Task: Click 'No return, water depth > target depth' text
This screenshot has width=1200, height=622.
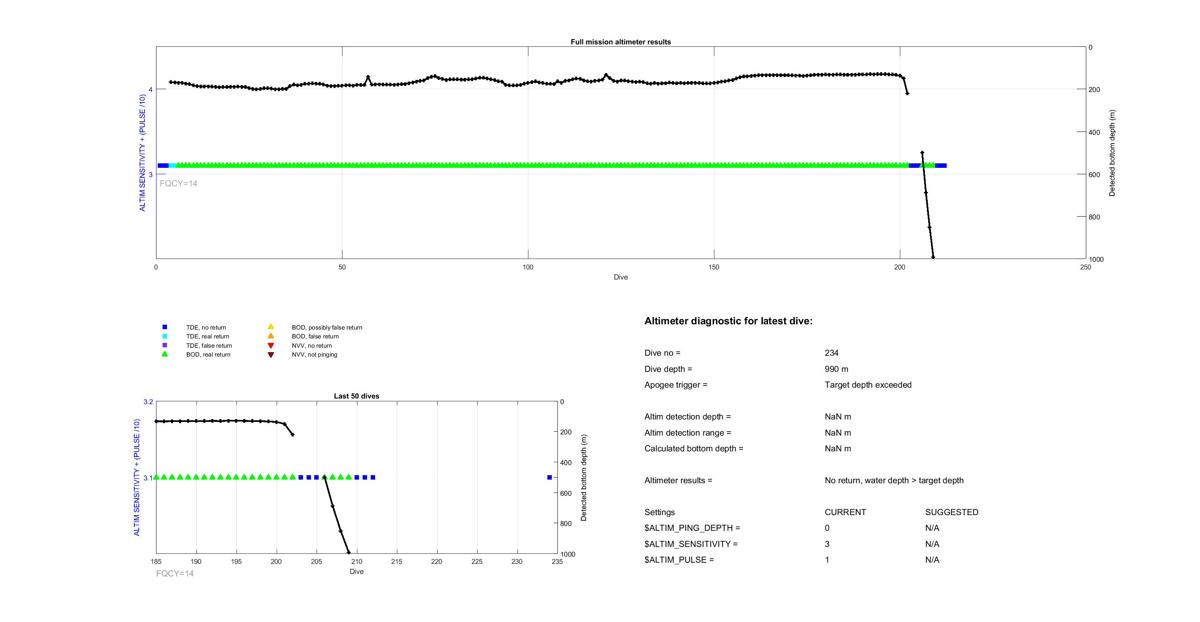Action: pos(894,481)
